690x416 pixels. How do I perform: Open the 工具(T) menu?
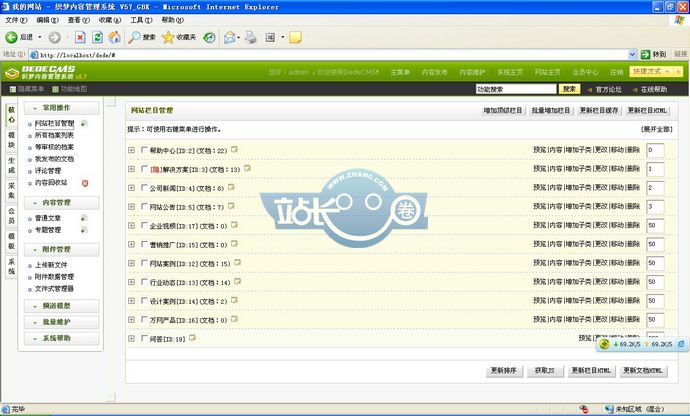point(141,20)
